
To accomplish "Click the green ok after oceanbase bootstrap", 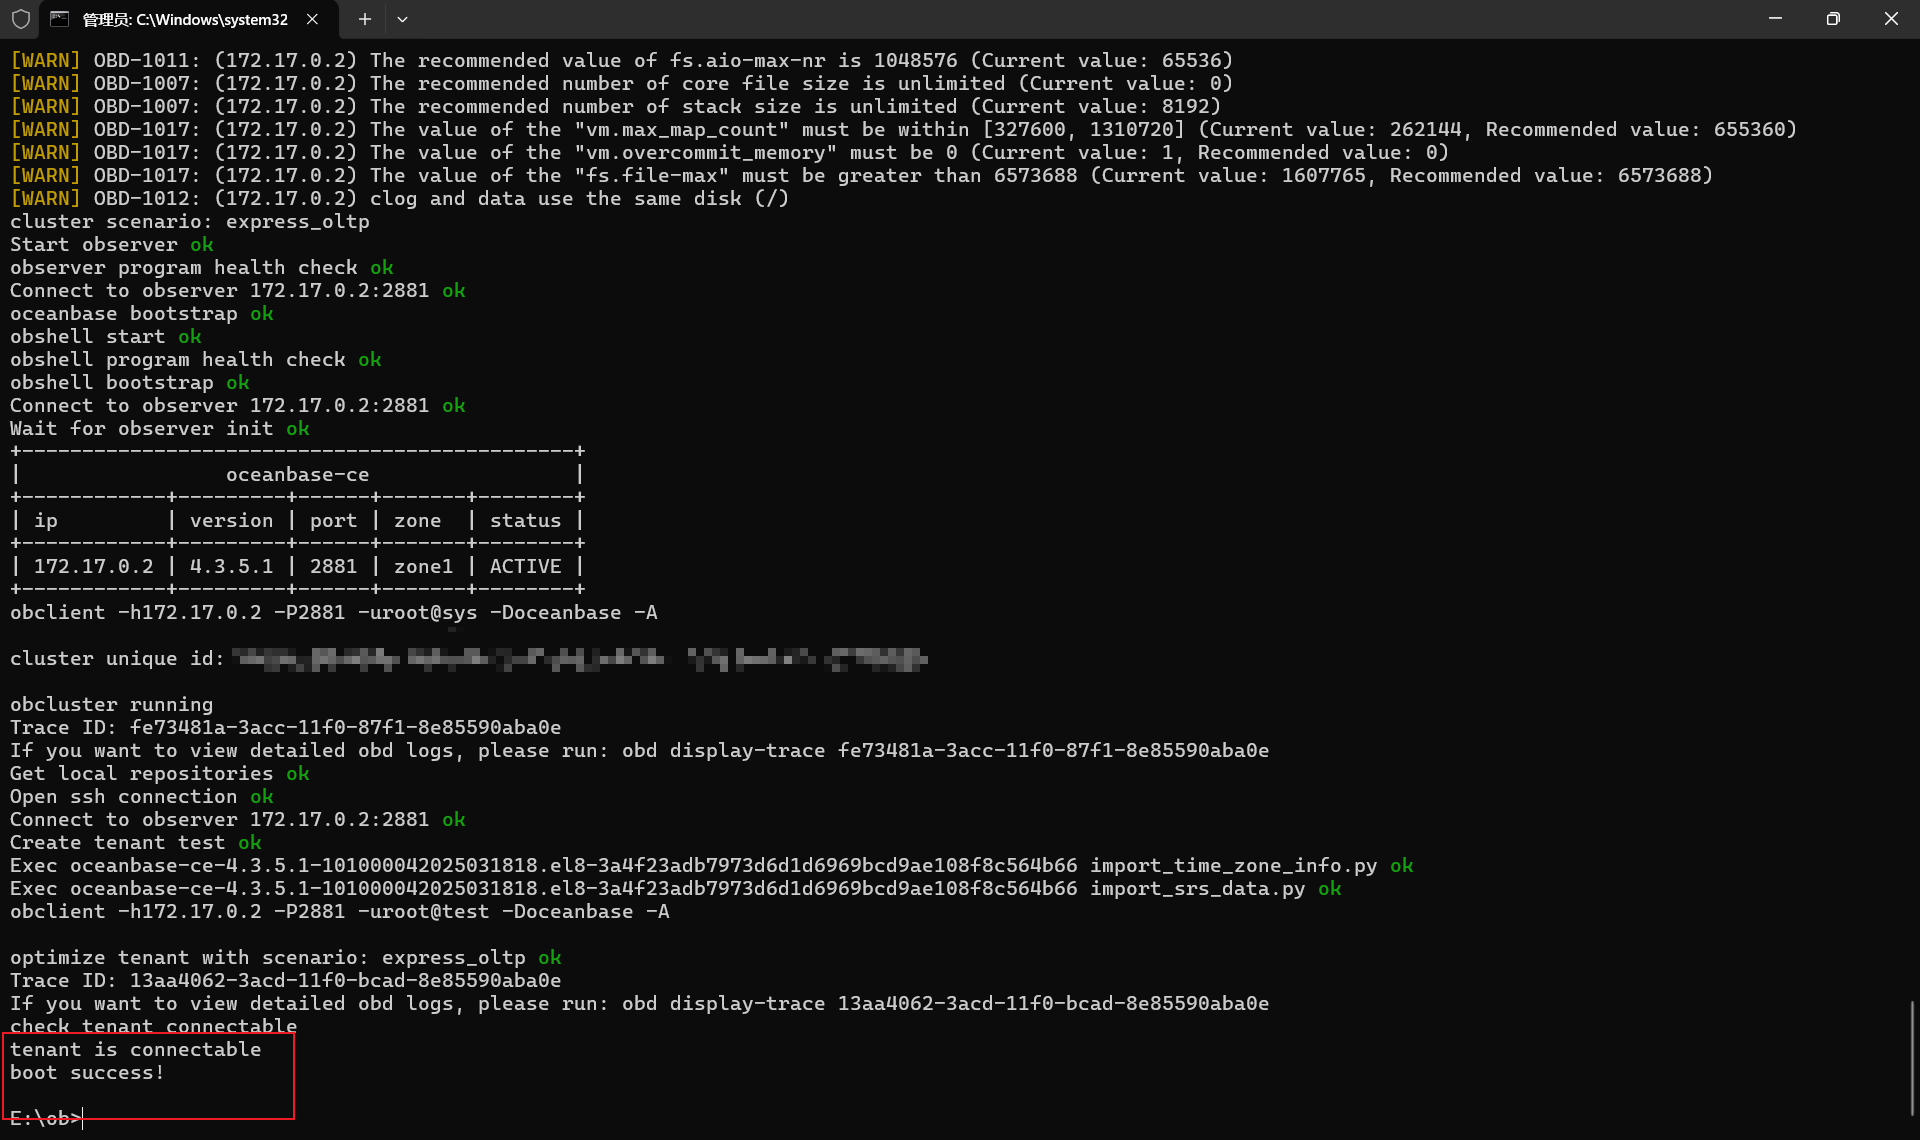I will click(x=260, y=313).
